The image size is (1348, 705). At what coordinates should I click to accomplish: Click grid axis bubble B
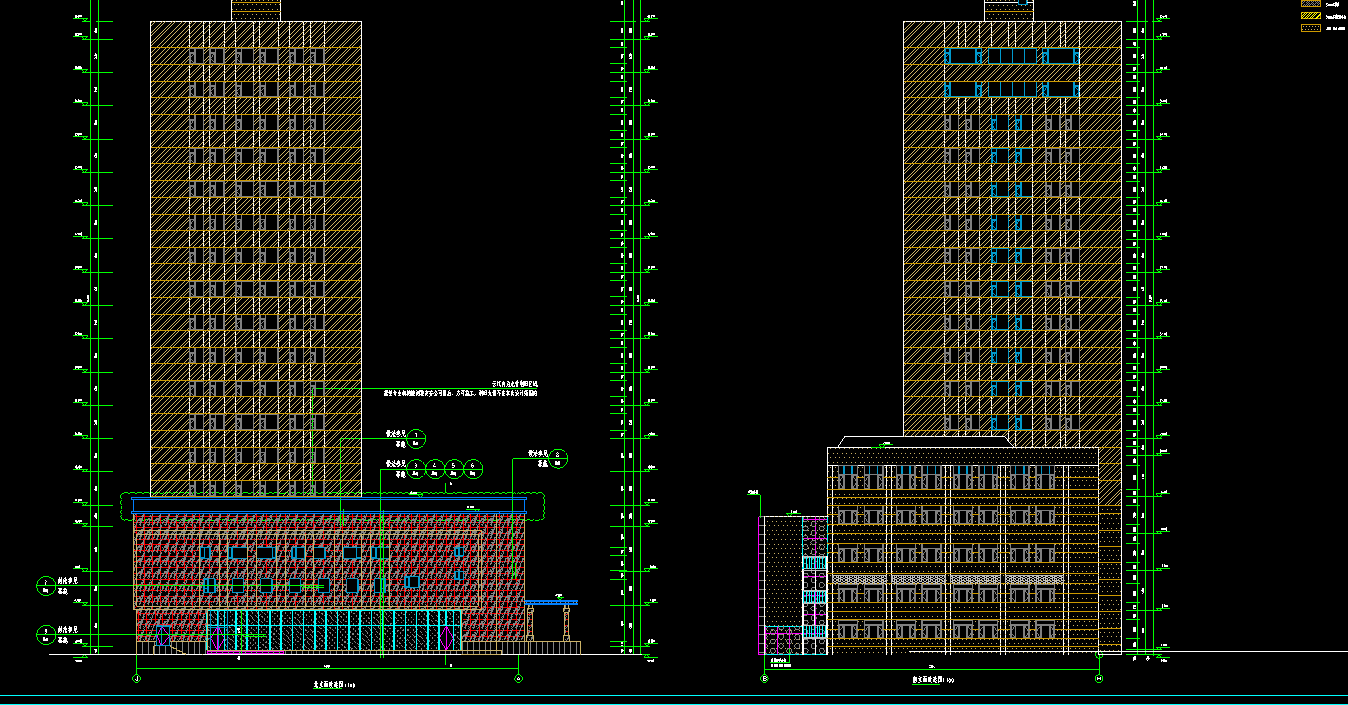tap(765, 679)
